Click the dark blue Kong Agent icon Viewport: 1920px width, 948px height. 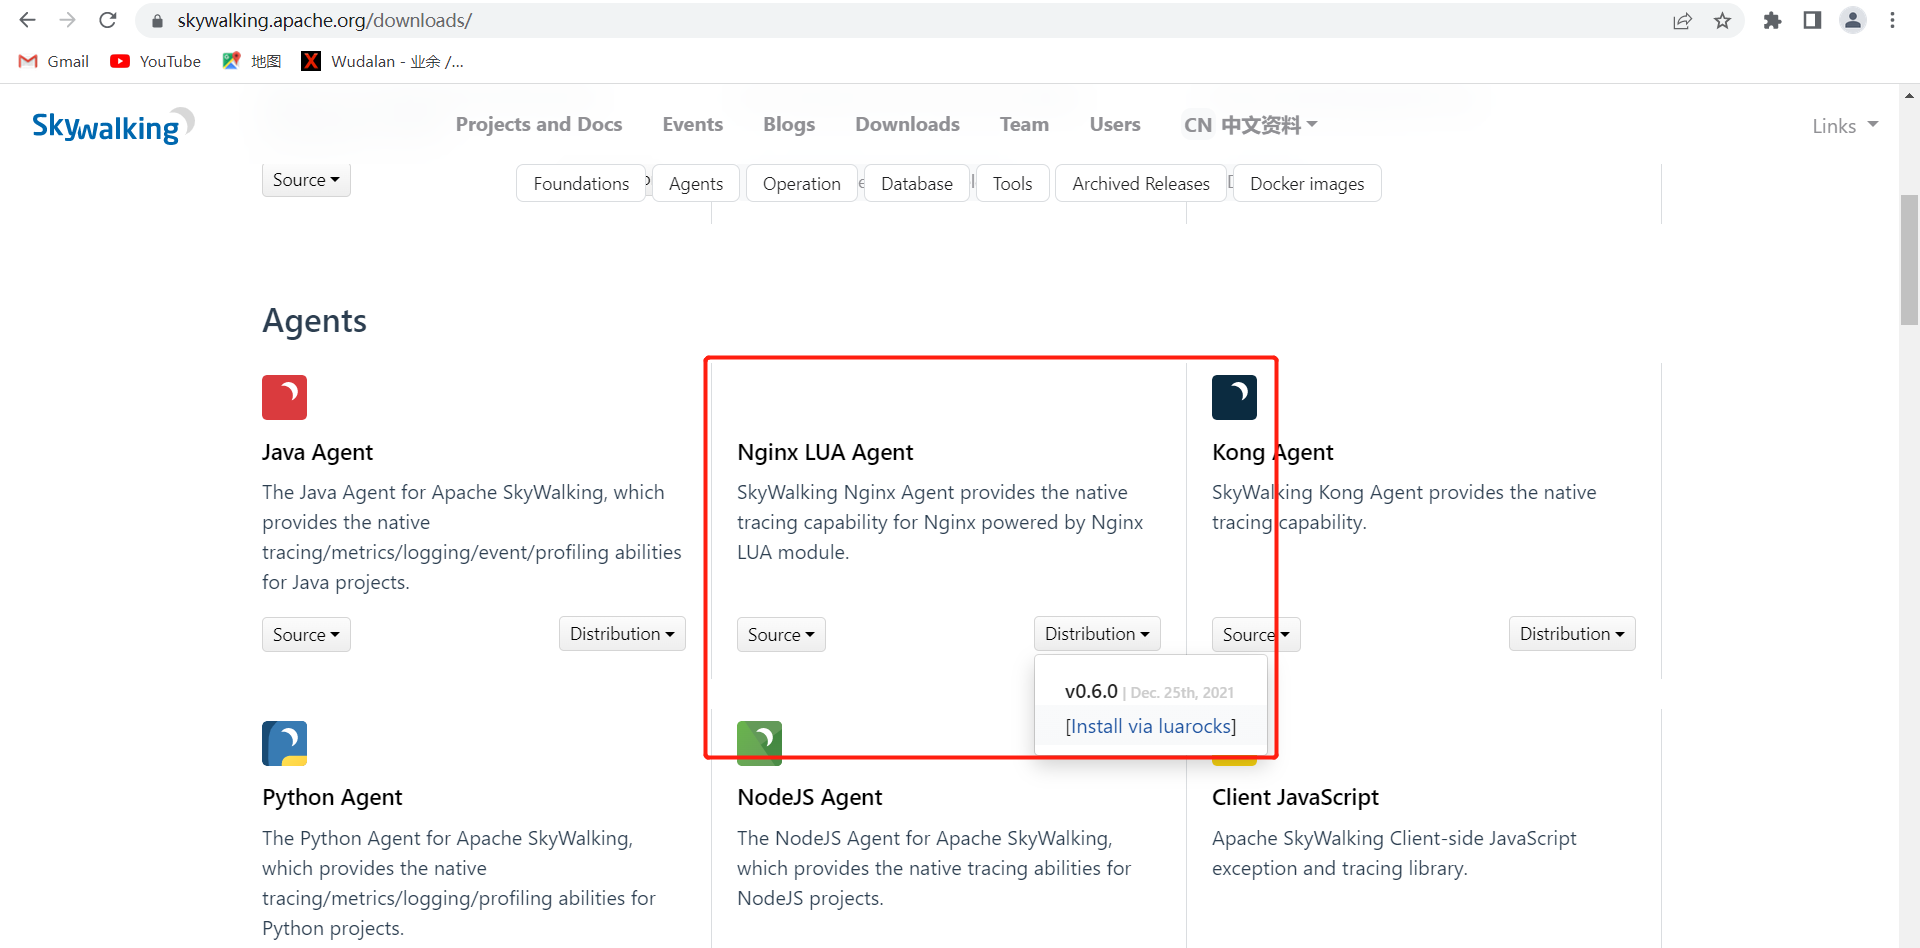[x=1234, y=397]
